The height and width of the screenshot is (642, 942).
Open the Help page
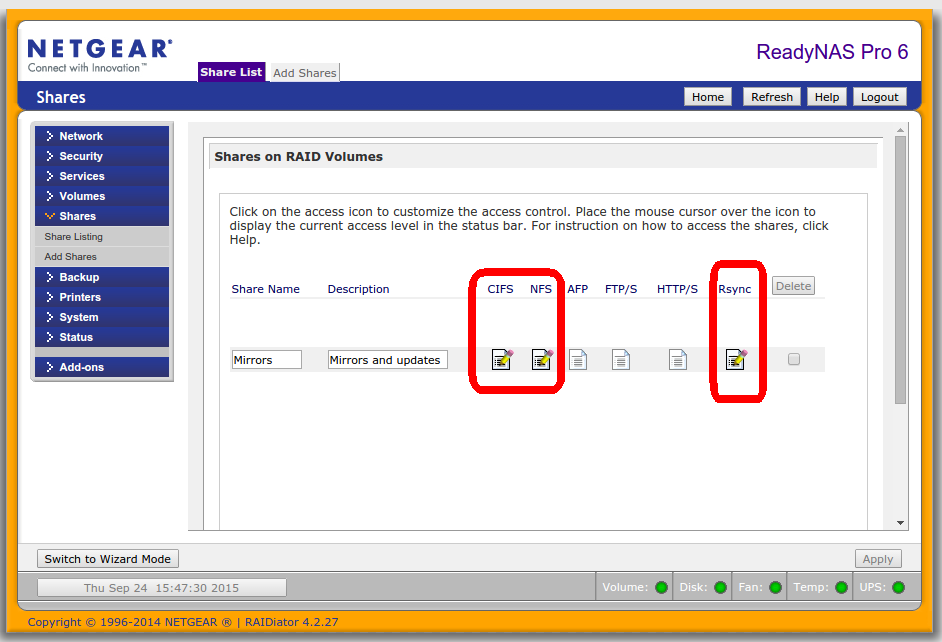pos(827,97)
